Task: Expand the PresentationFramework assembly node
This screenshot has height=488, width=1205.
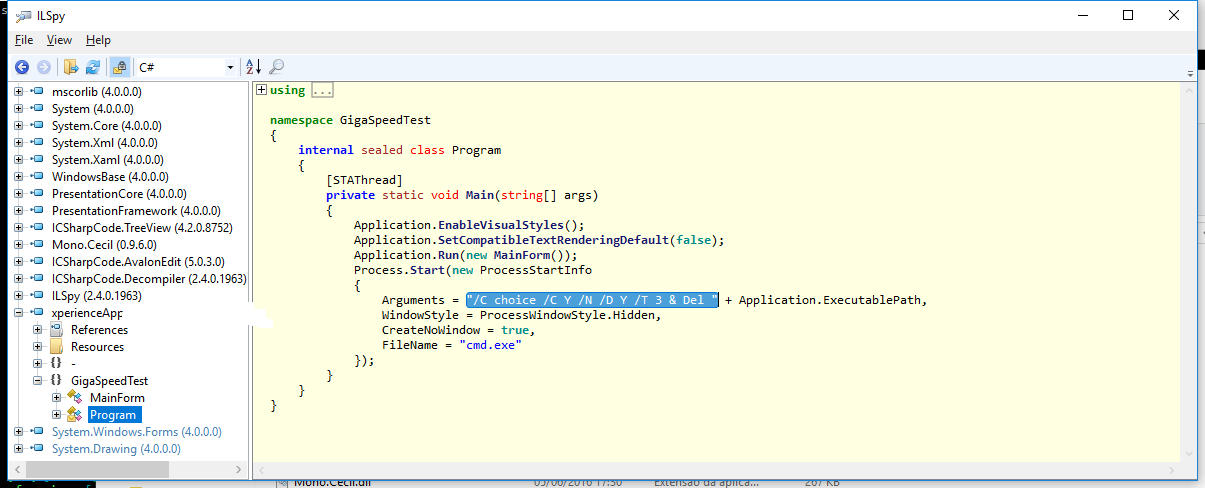Action: coord(18,211)
